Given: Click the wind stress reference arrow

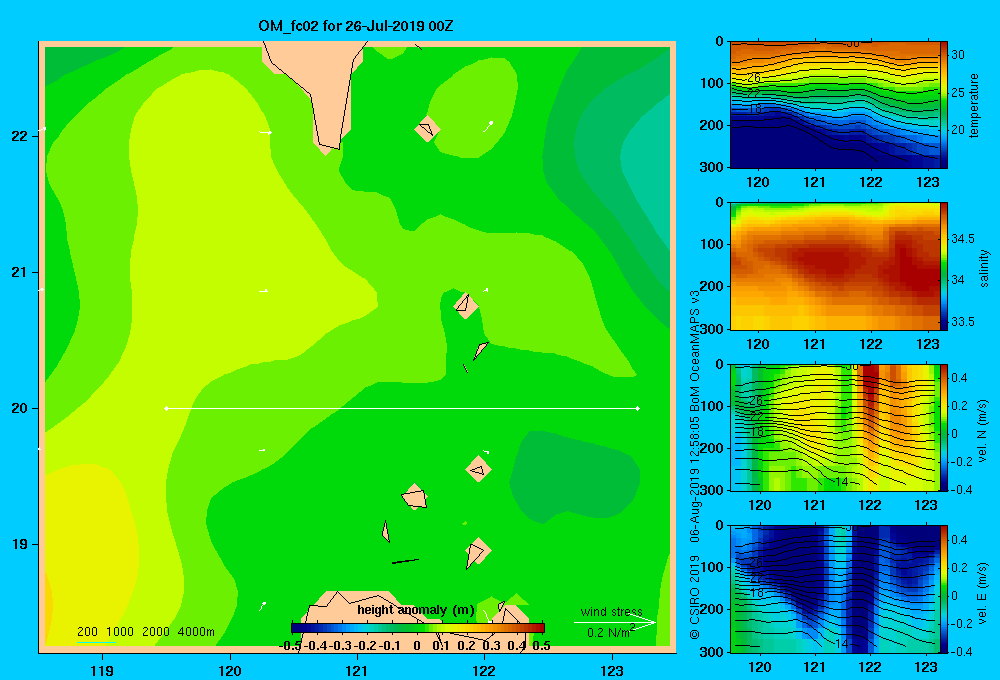Looking at the screenshot, I should point(615,623).
